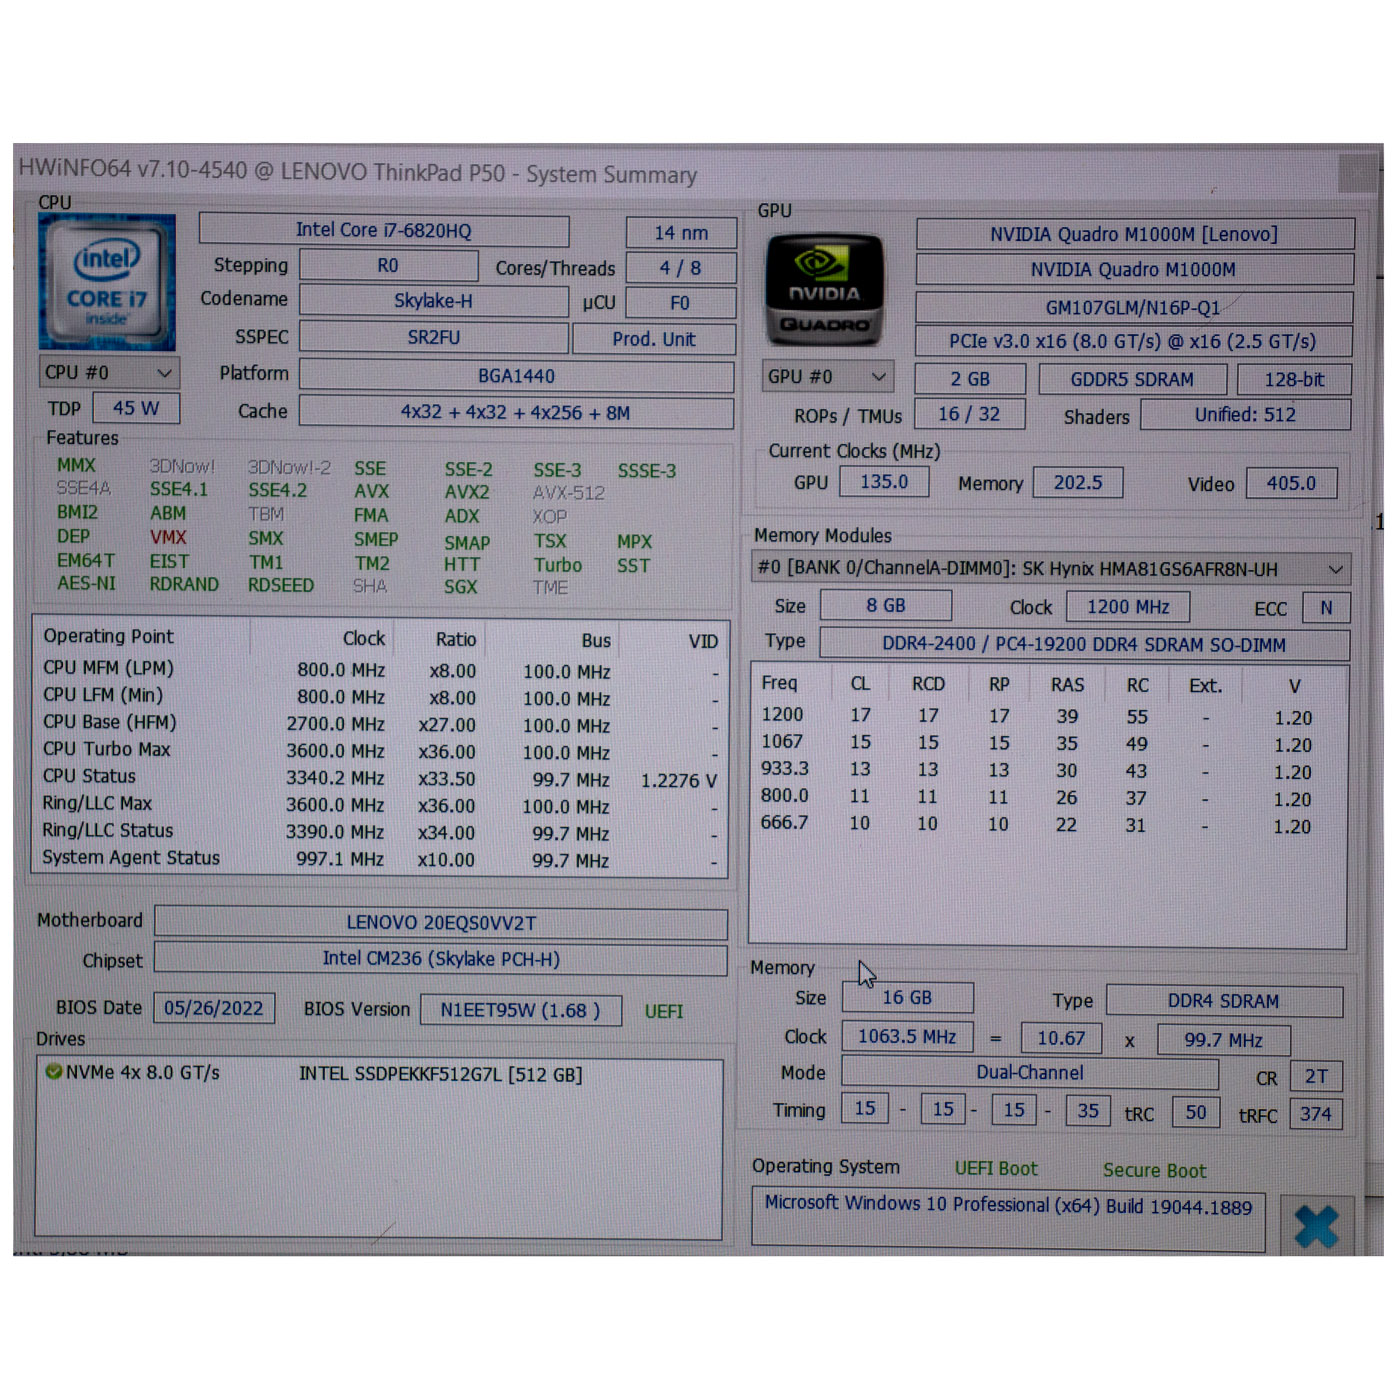The height and width of the screenshot is (1400, 1400).
Task: Click the red VMX feature flag
Action: pyautogui.click(x=168, y=537)
